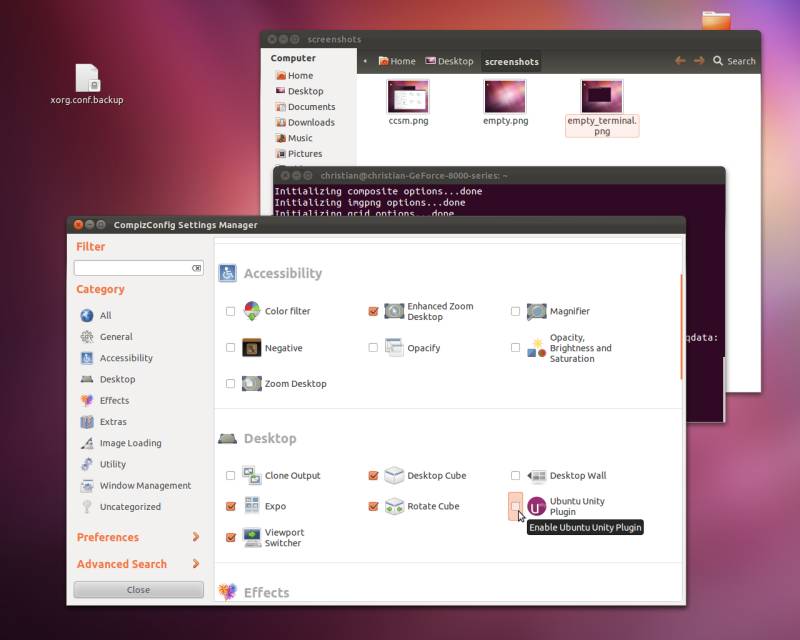Screen dimensions: 800x640
Task: Disable the Enhanced Zoom Desktop checkbox
Action: point(373,311)
